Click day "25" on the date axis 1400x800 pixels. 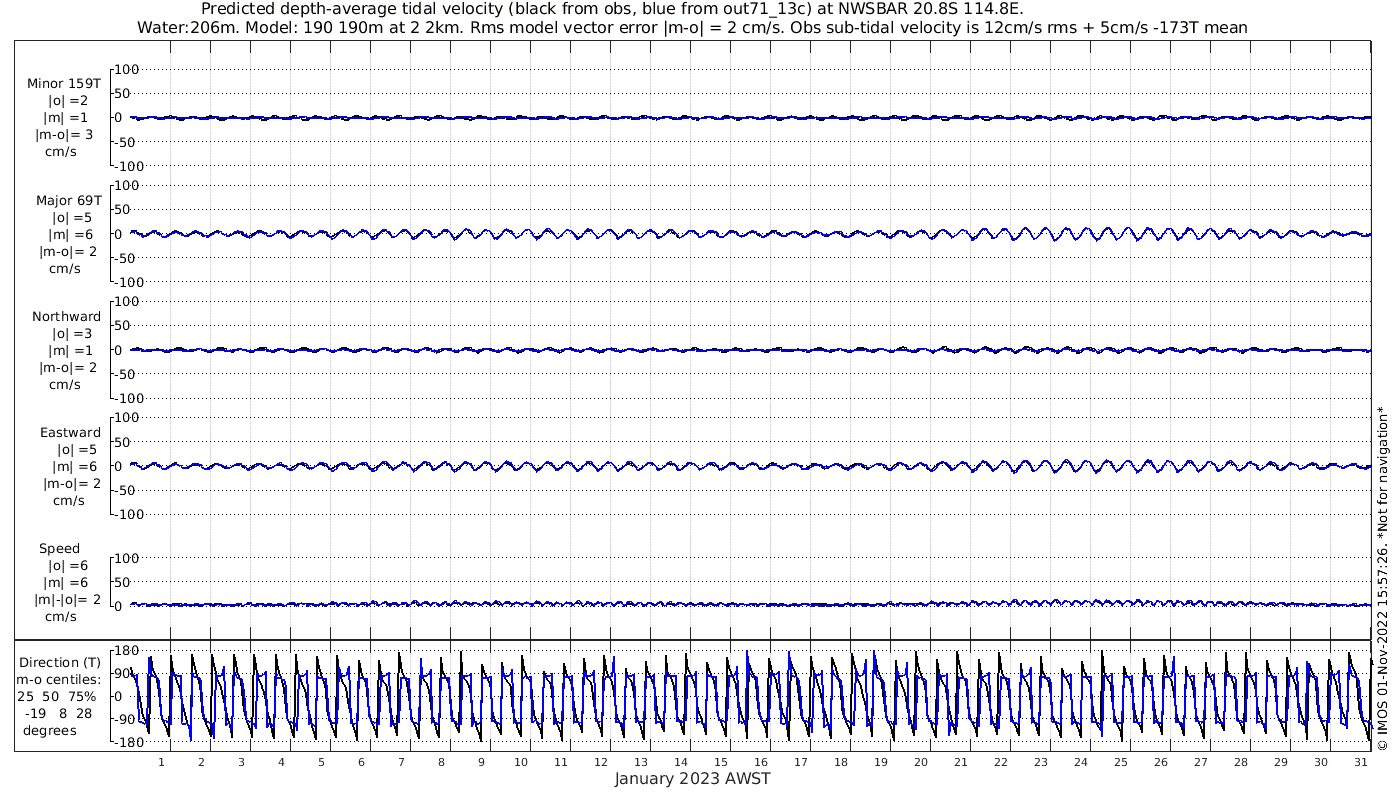1121,762
